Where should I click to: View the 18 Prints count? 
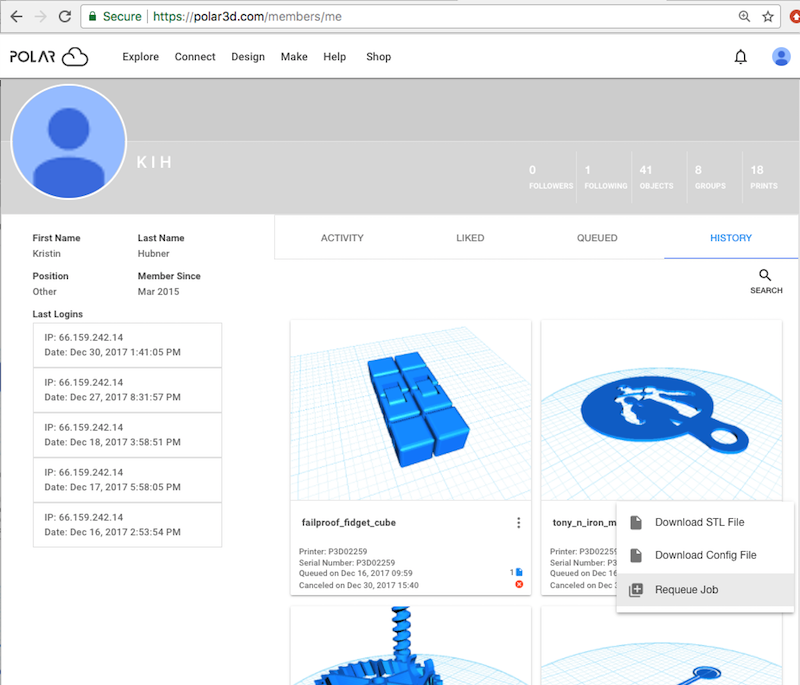(x=764, y=177)
